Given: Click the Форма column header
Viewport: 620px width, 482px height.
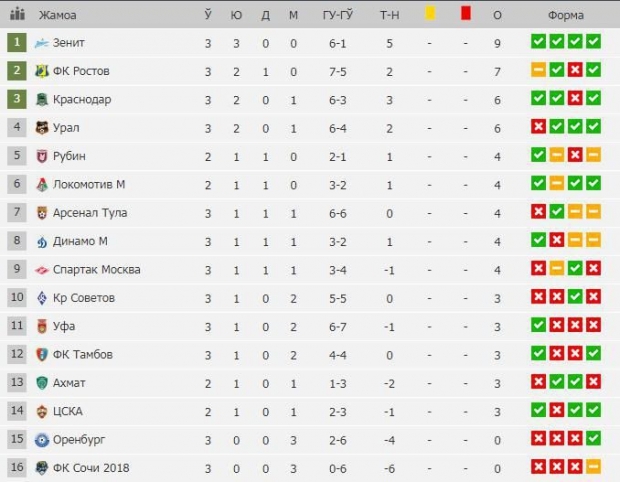Looking at the screenshot, I should click(565, 15).
